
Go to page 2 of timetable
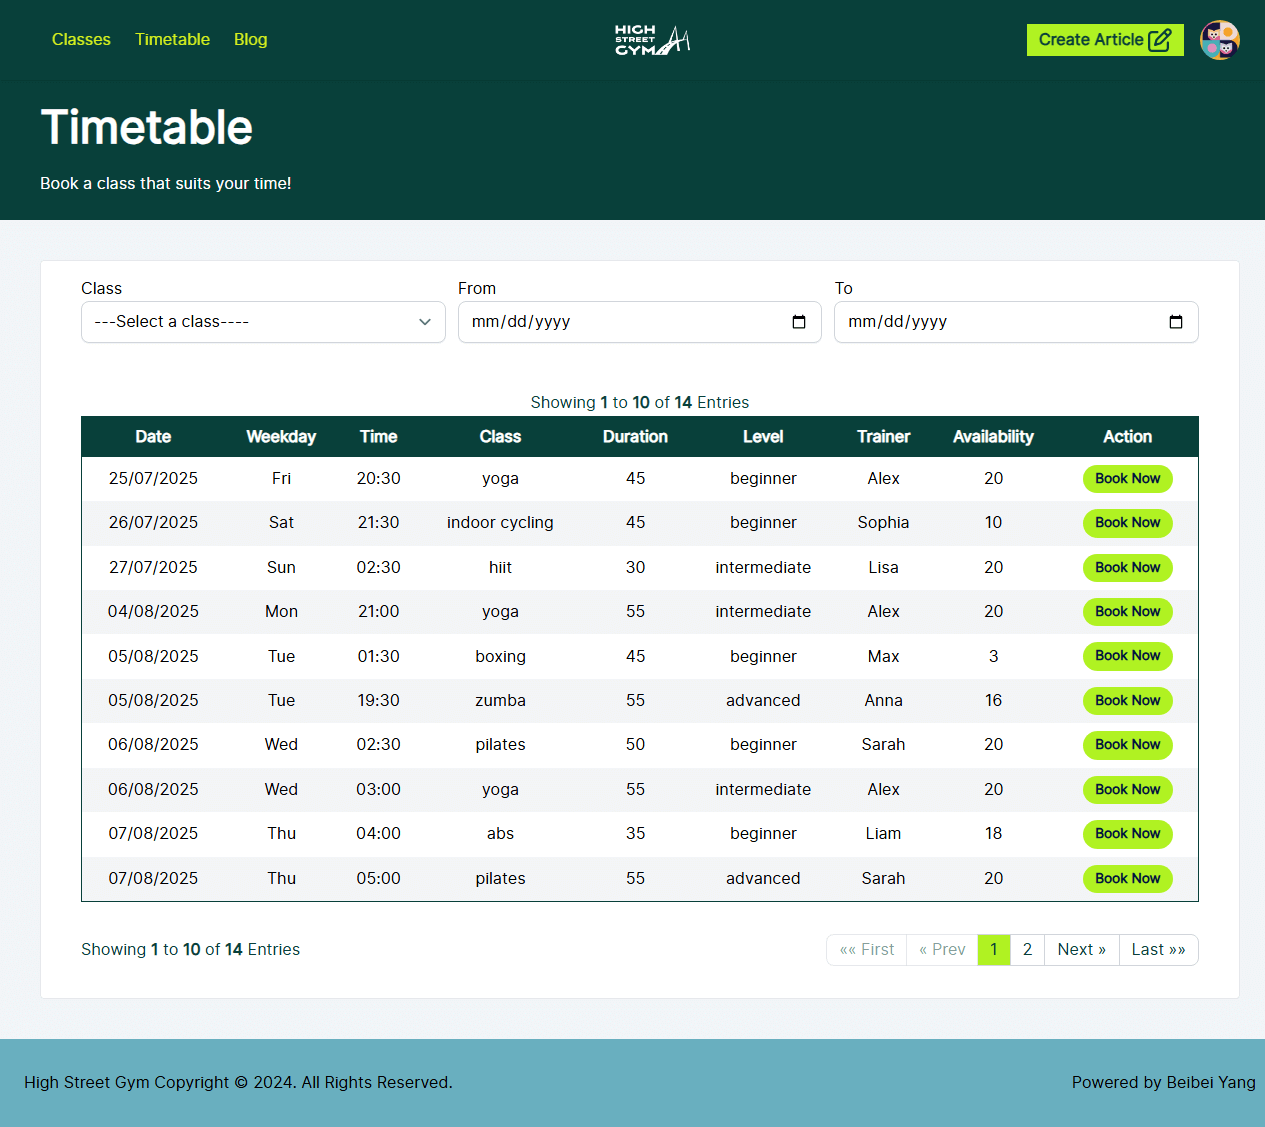click(1027, 950)
